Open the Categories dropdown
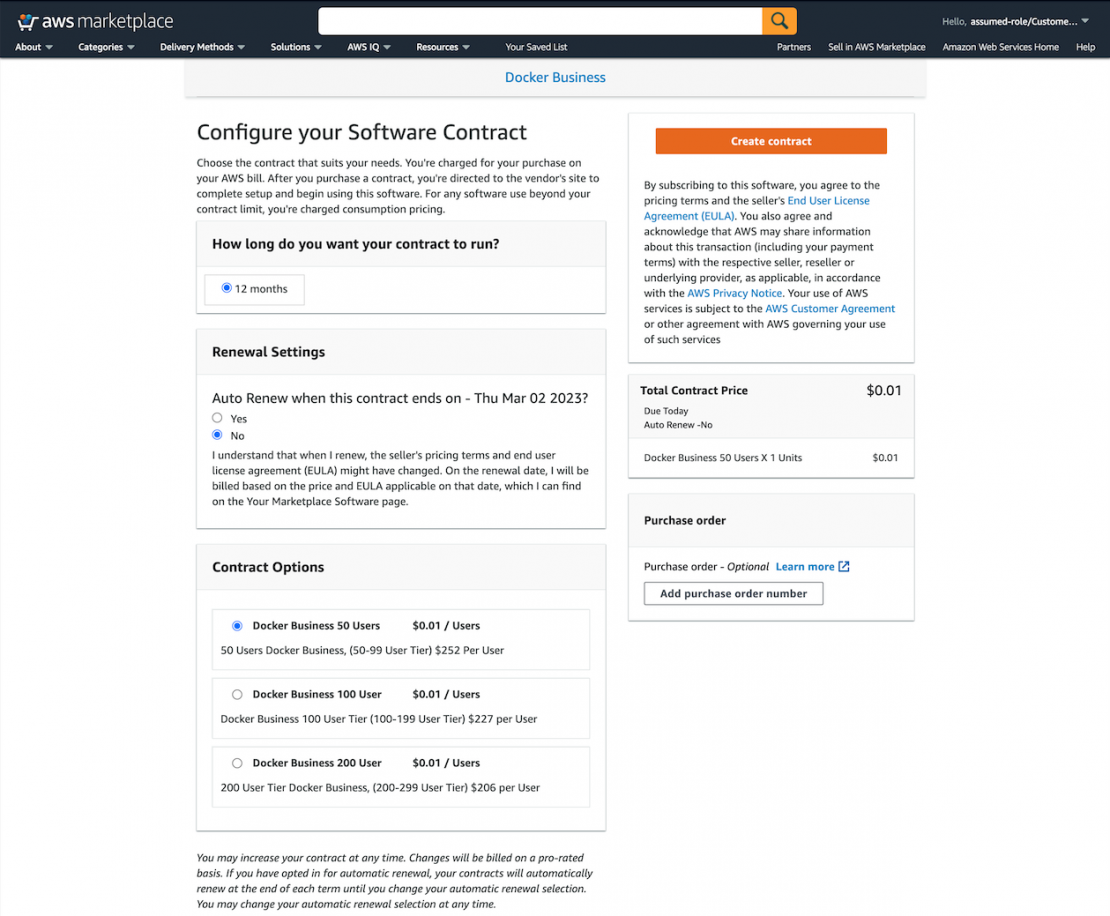1110x916 pixels. pyautogui.click(x=106, y=47)
